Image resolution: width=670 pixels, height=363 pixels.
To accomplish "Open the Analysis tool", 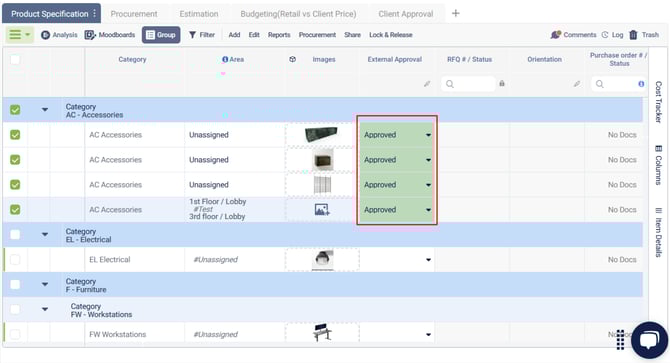I will click(x=59, y=35).
